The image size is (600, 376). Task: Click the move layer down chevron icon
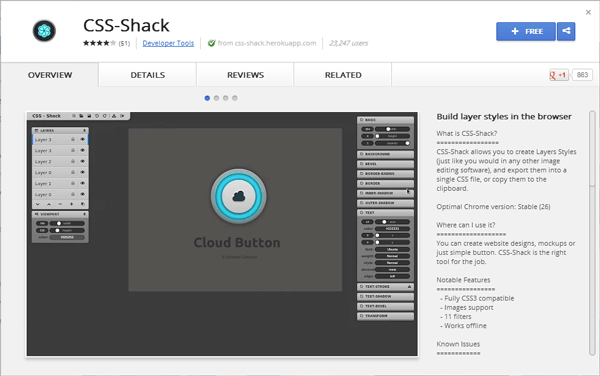[38, 204]
